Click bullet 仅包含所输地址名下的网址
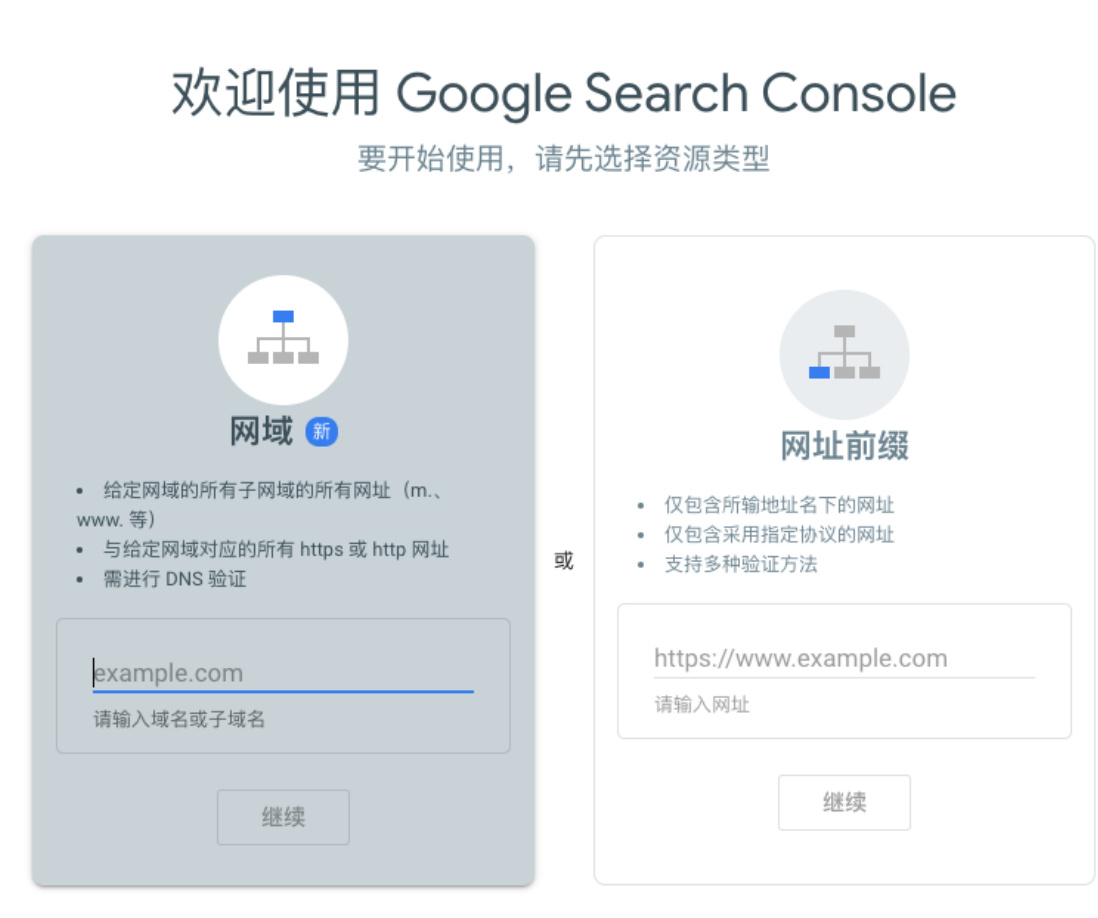Viewport: 1098px width, 918px height. click(779, 505)
